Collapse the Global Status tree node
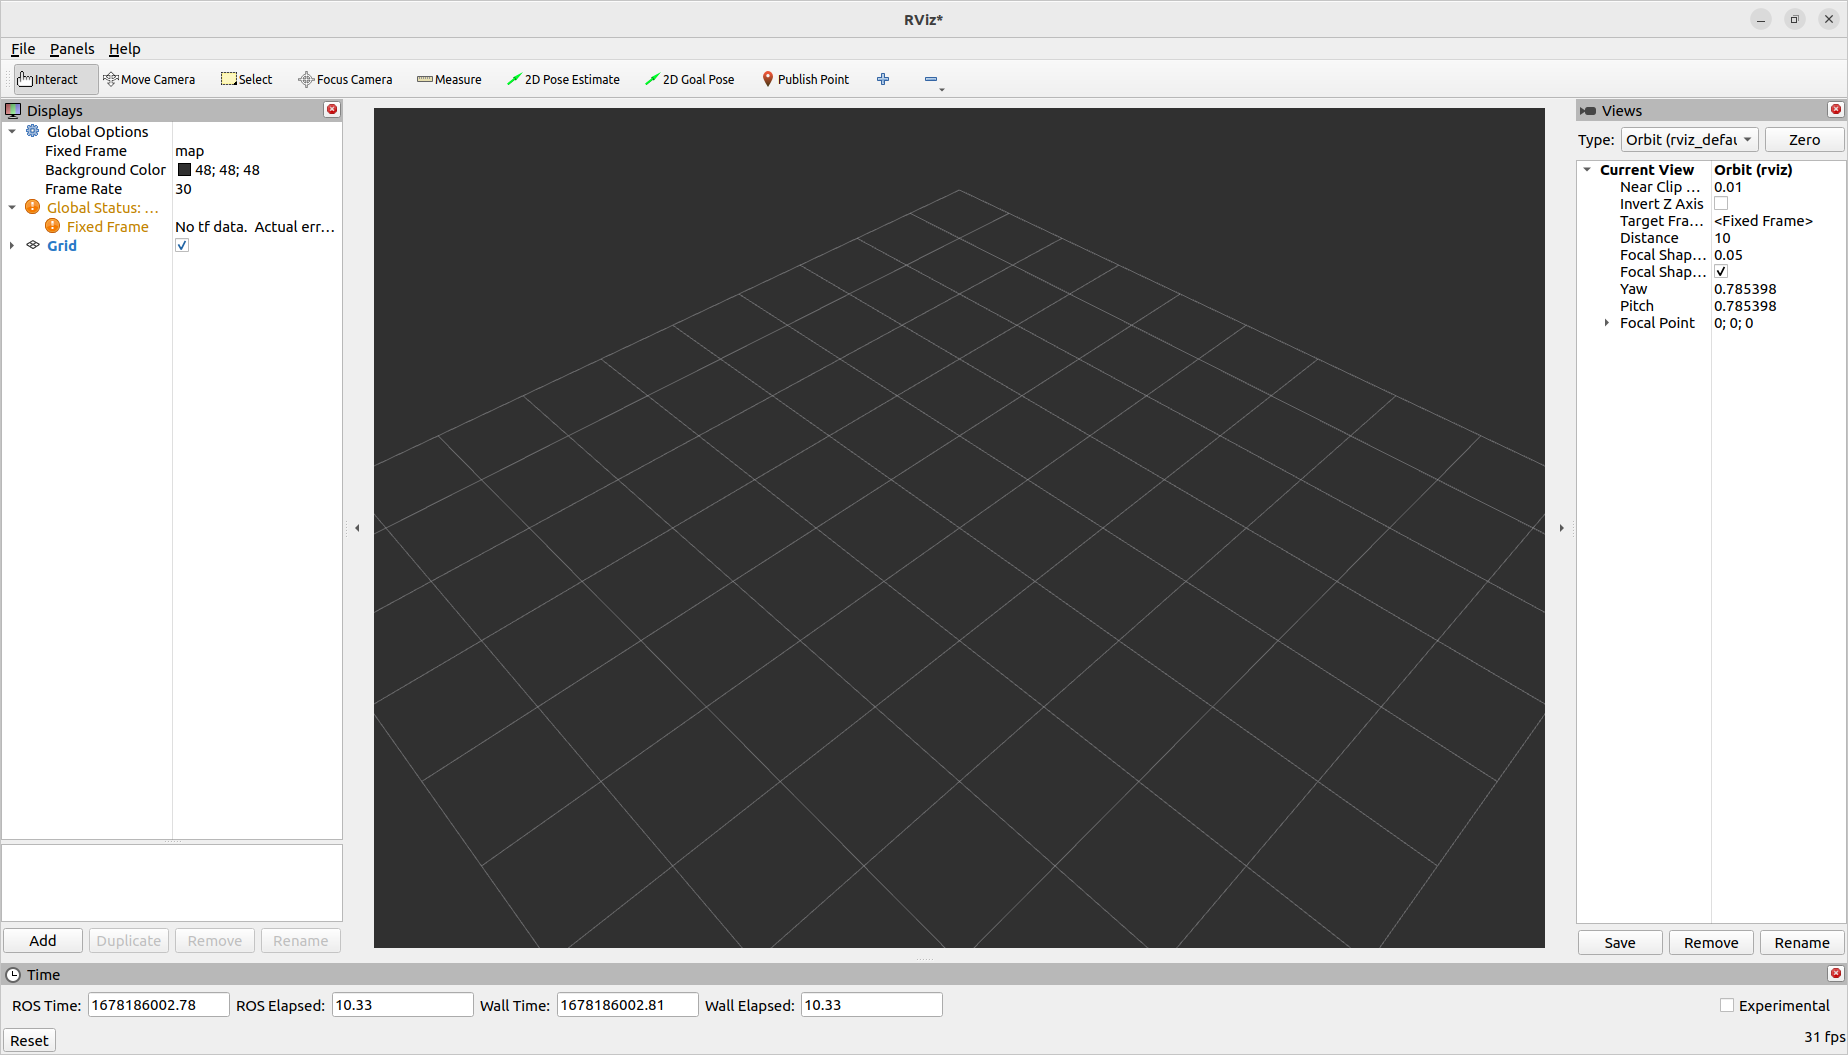The height and width of the screenshot is (1055, 1848). pos(12,207)
